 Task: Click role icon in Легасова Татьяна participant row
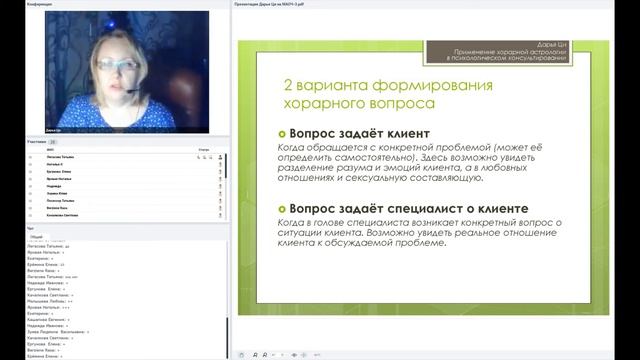point(220,157)
